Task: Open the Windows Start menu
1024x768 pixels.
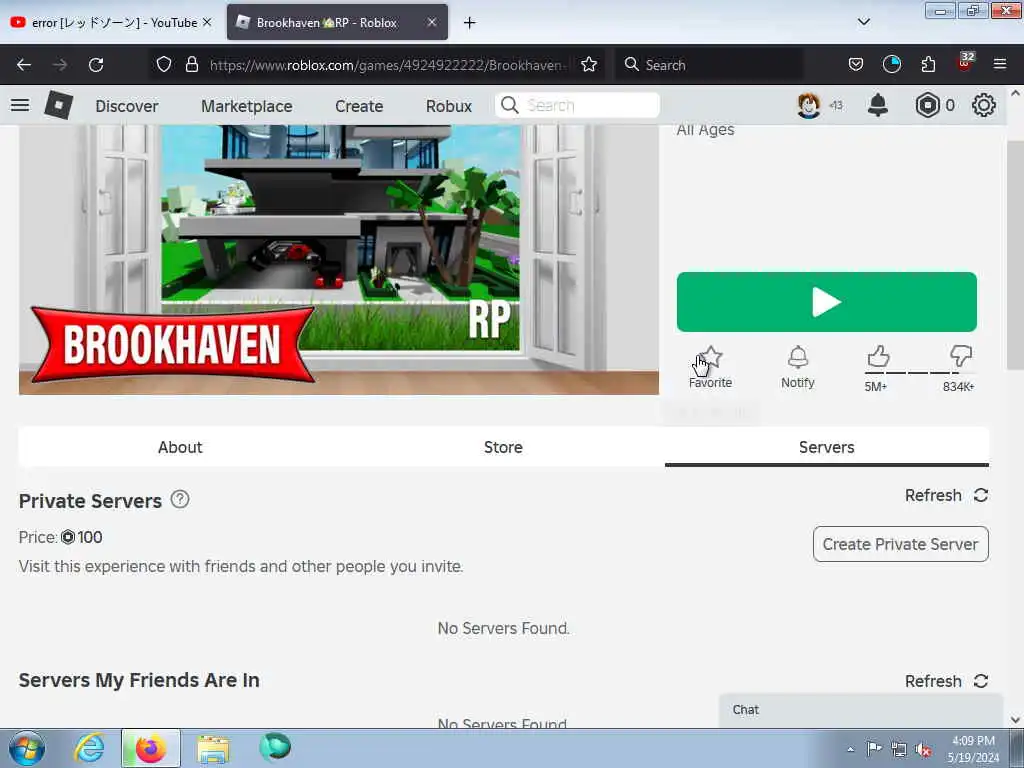Action: point(27,748)
